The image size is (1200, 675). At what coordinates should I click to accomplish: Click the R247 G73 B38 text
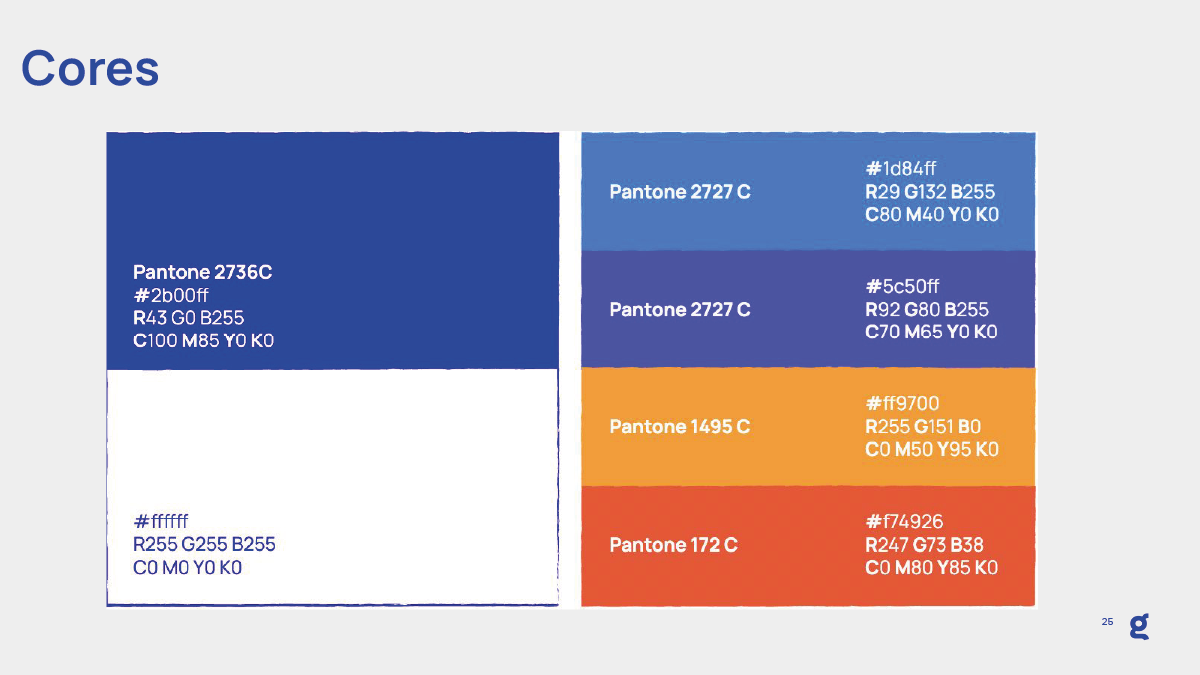(924, 545)
